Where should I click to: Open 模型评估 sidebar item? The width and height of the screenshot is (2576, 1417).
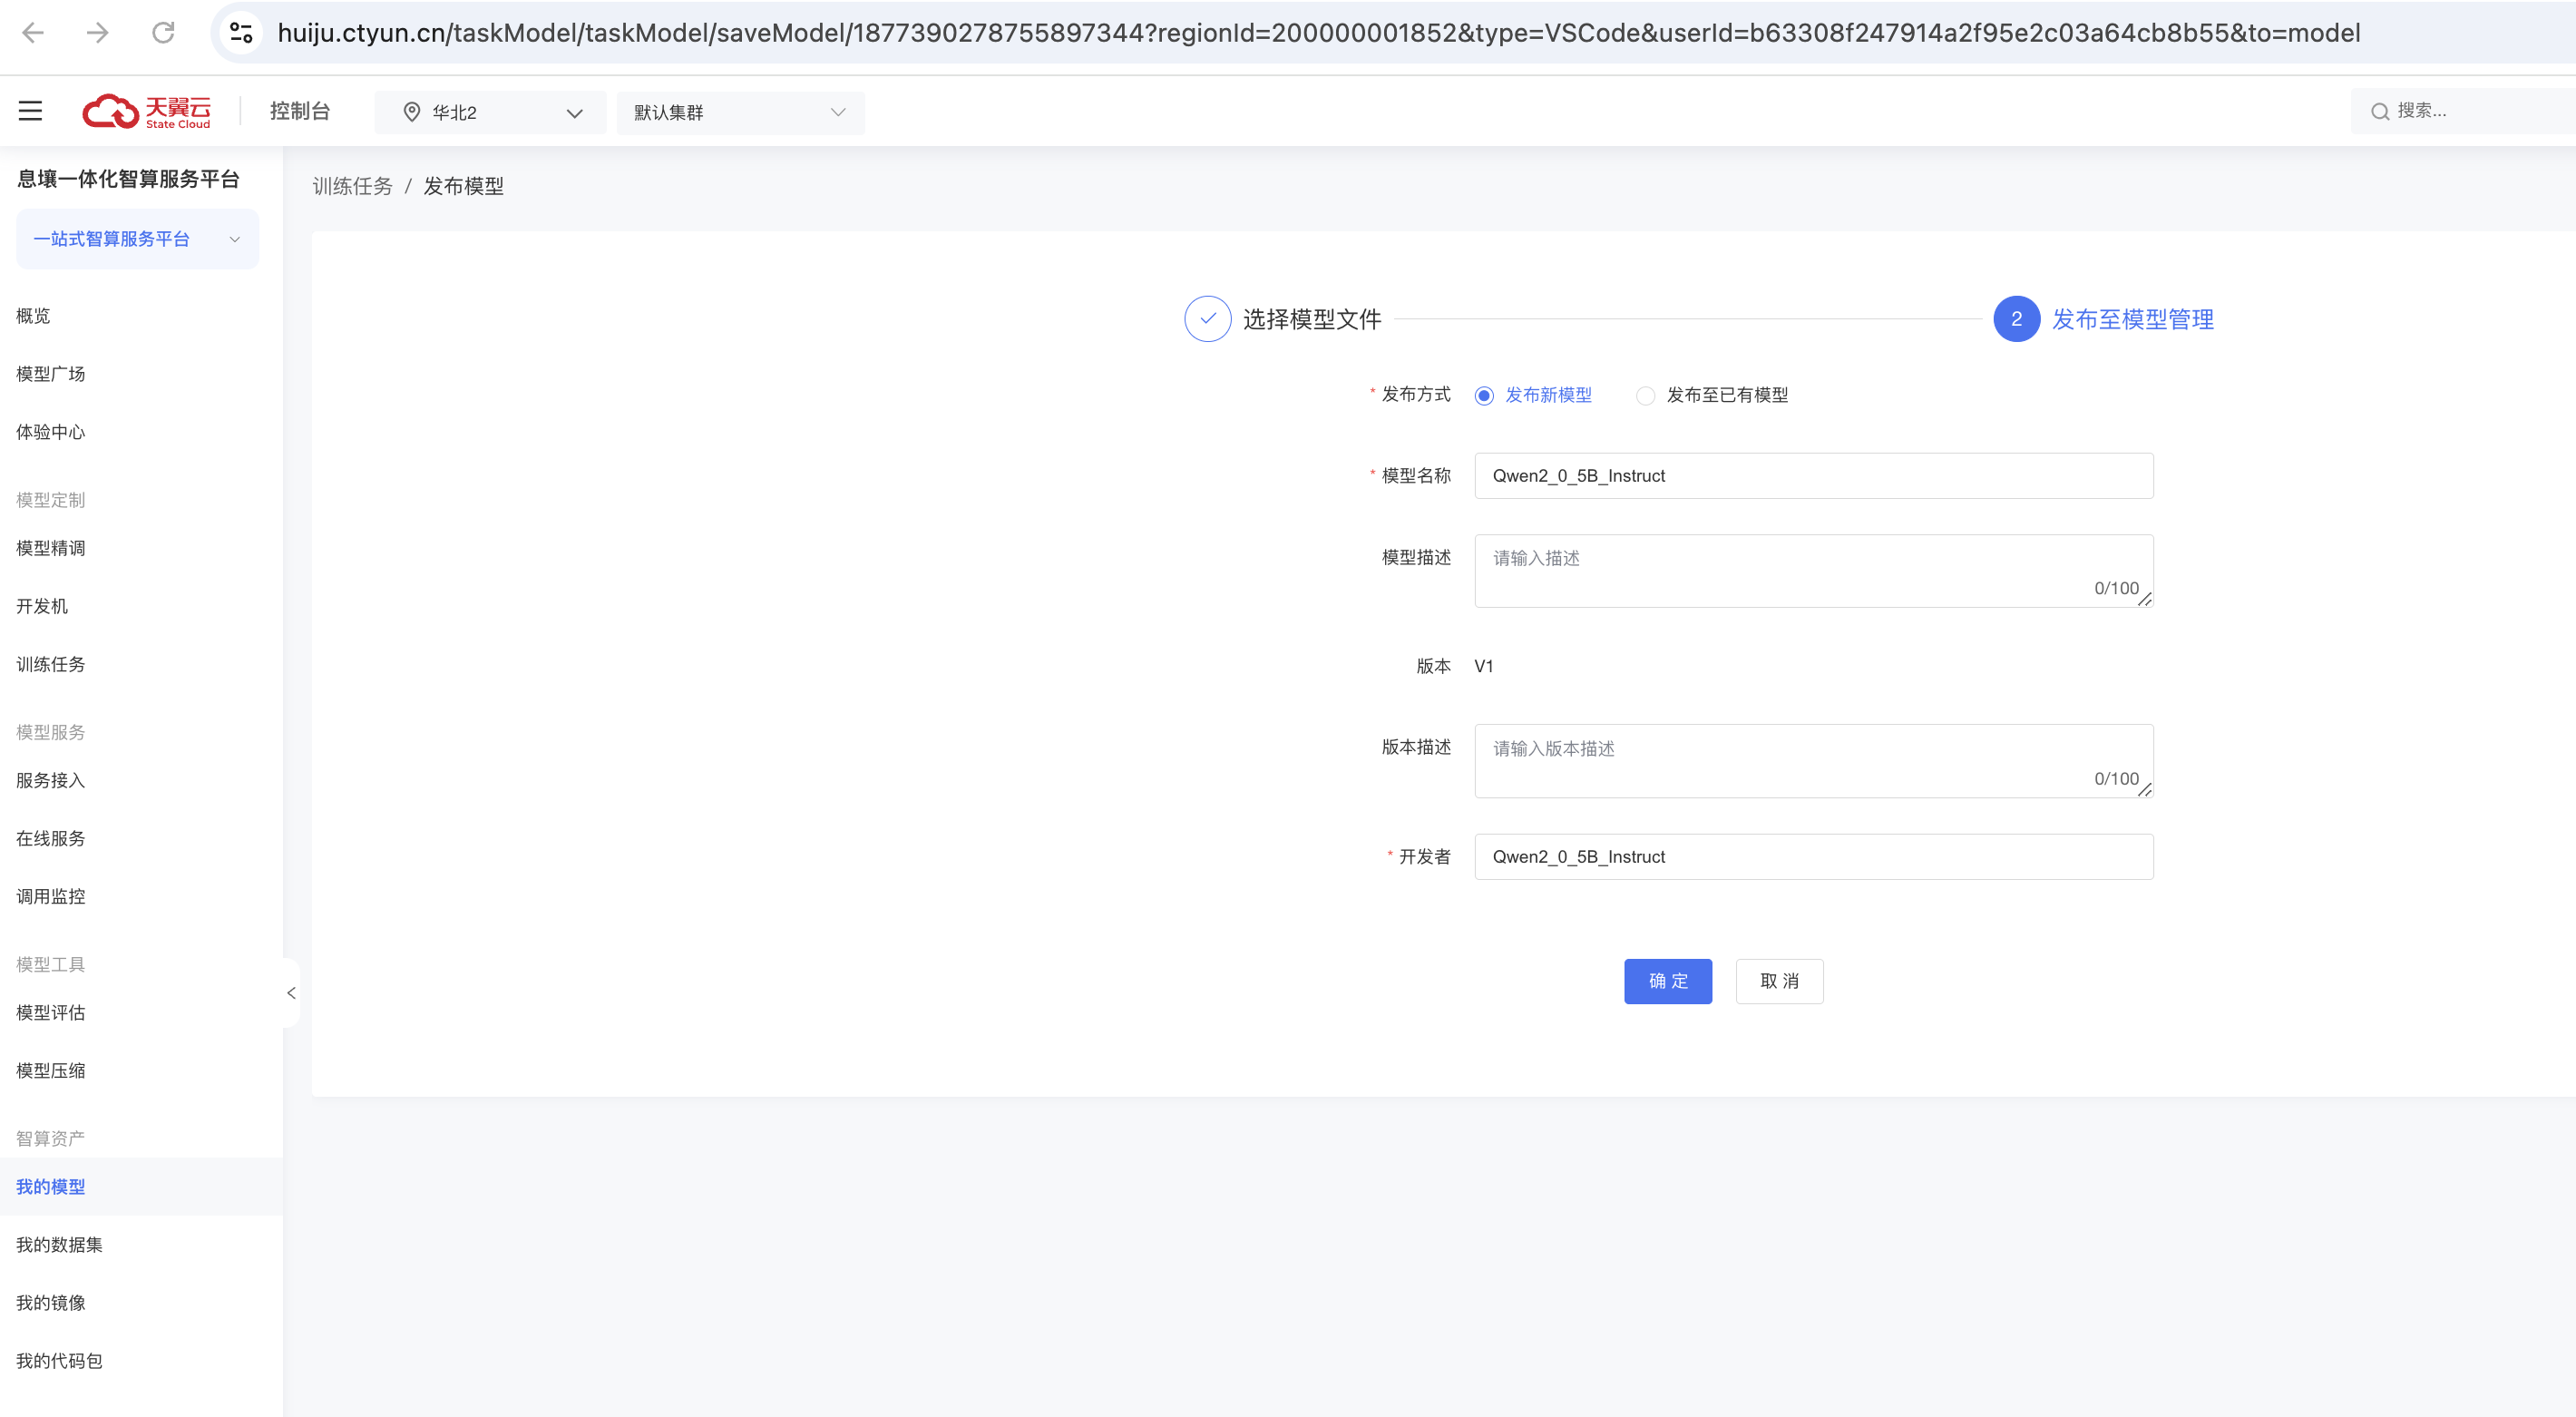click(x=51, y=1012)
